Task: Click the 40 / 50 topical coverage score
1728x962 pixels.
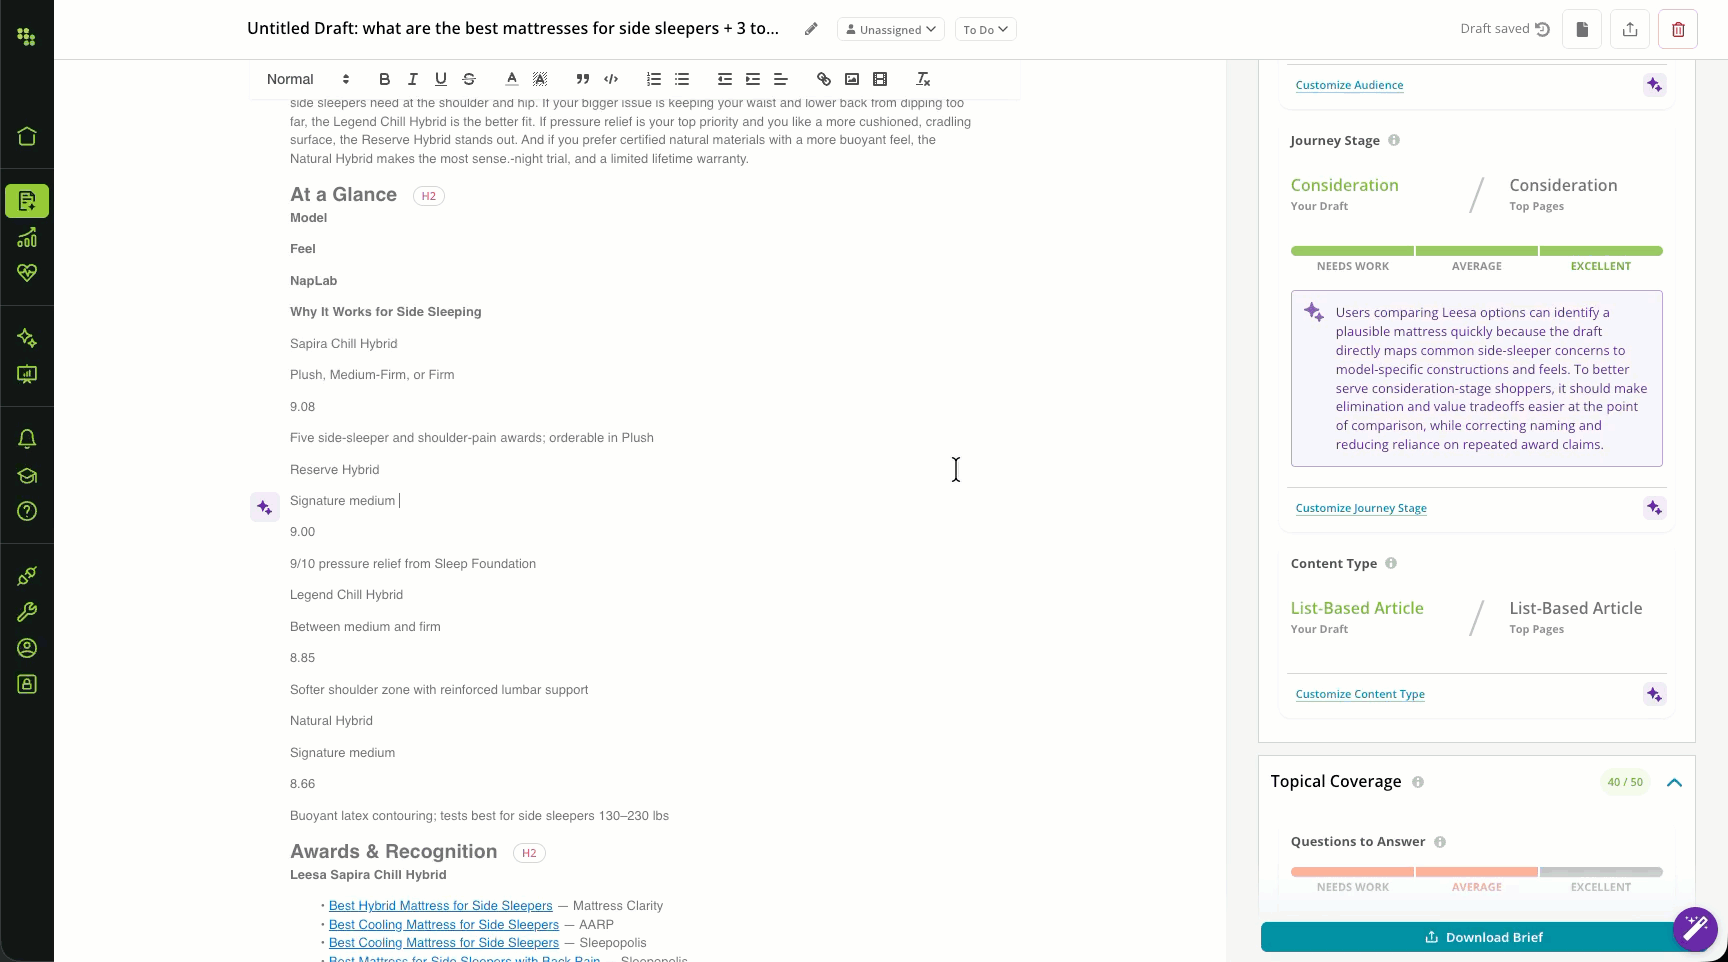Action: click(x=1625, y=782)
